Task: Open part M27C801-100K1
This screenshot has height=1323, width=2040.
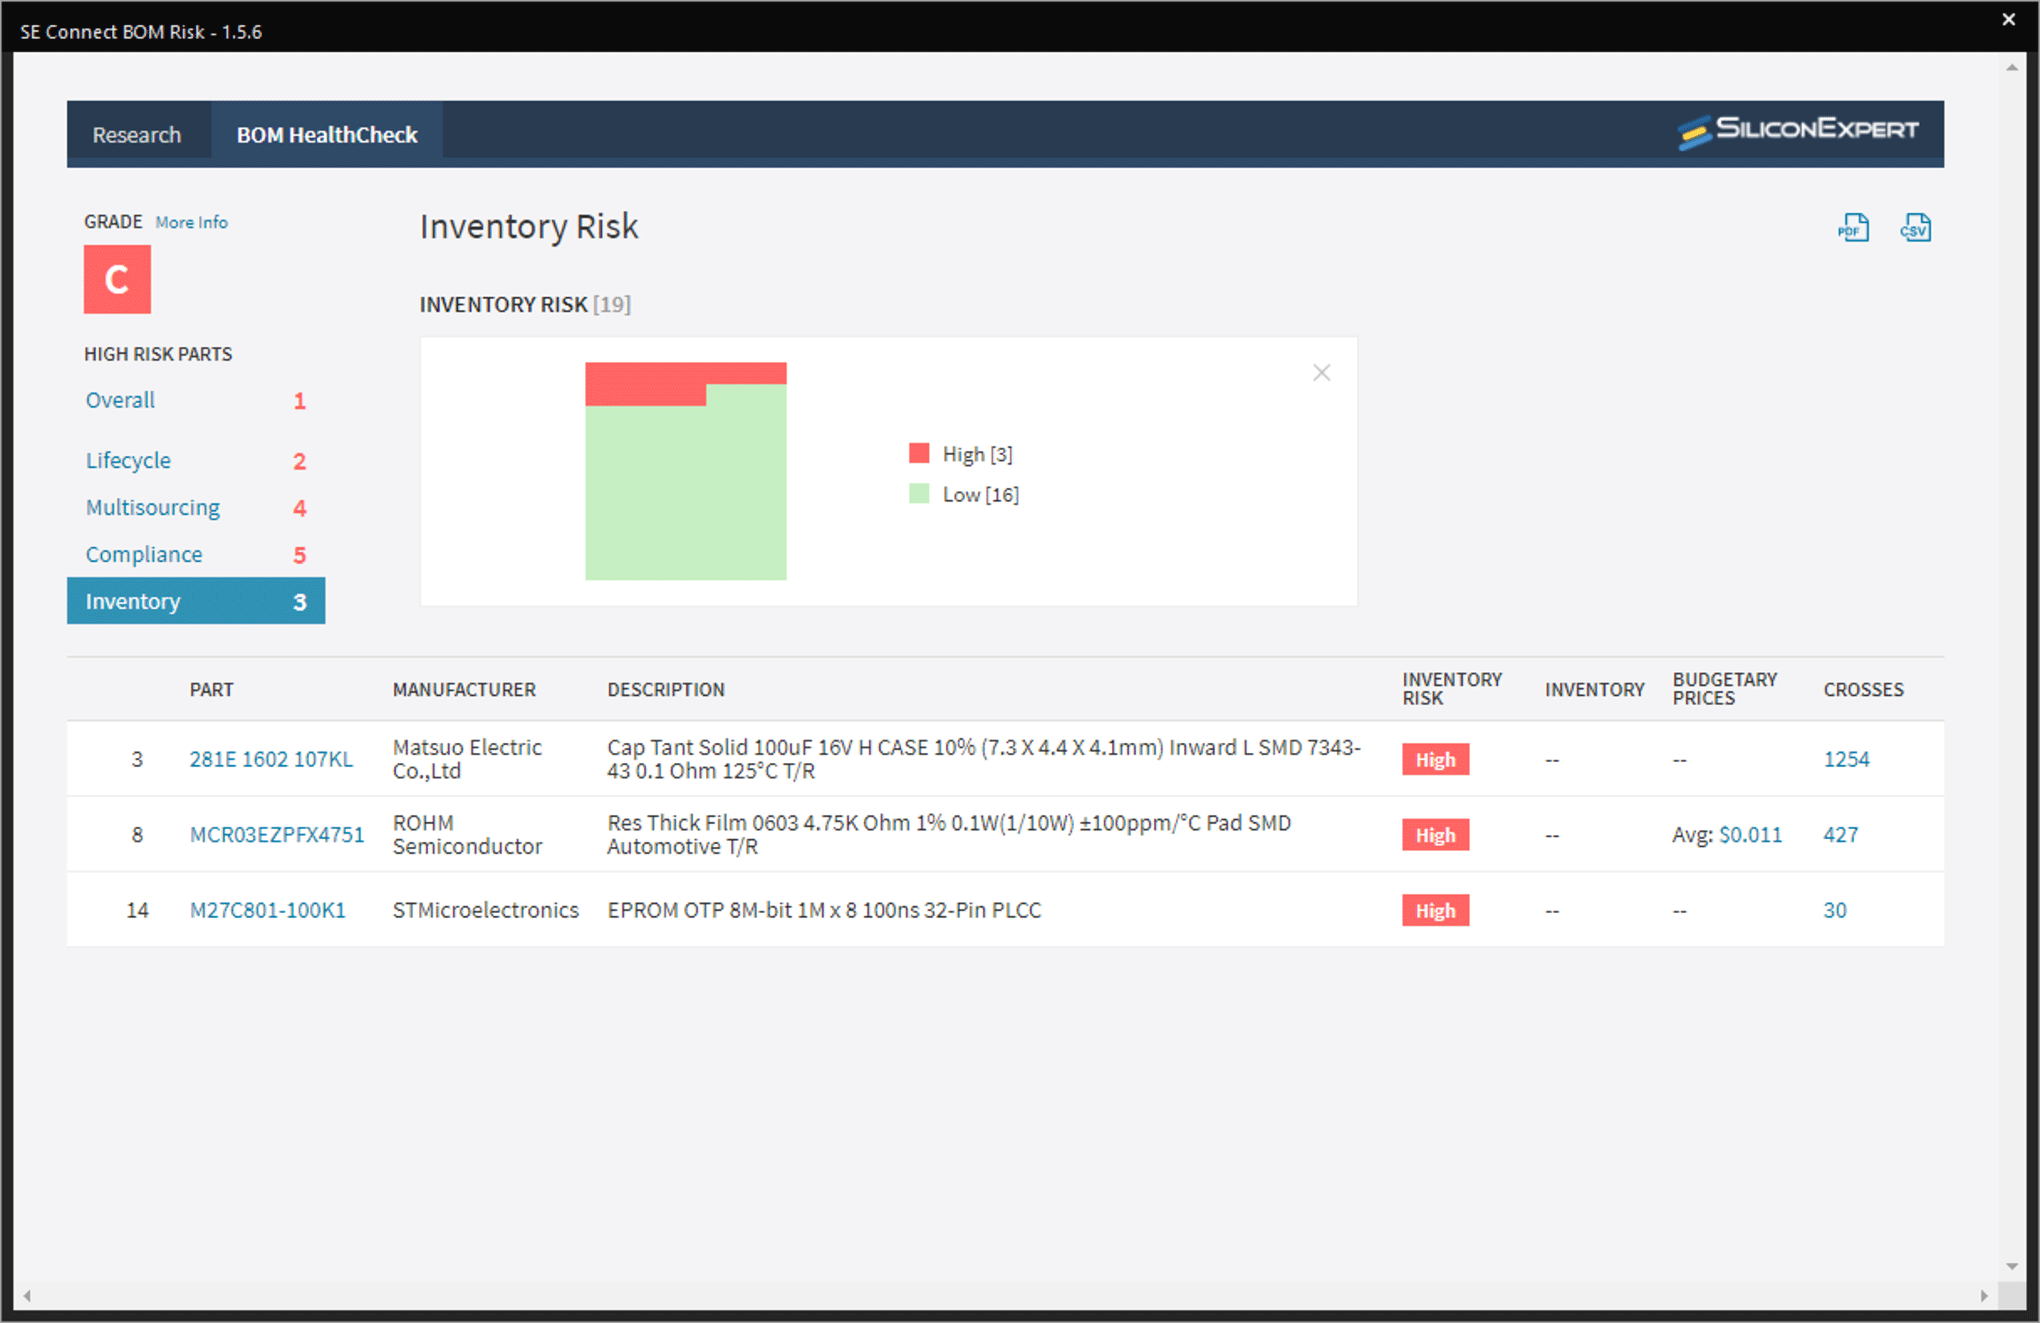Action: pyautogui.click(x=267, y=910)
